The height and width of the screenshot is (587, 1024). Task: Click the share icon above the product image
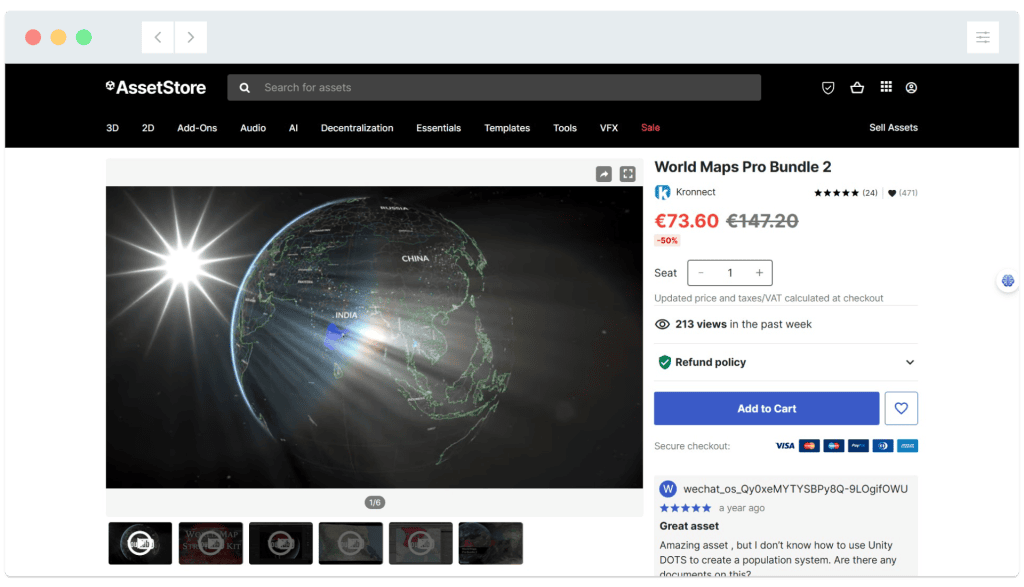coord(603,173)
